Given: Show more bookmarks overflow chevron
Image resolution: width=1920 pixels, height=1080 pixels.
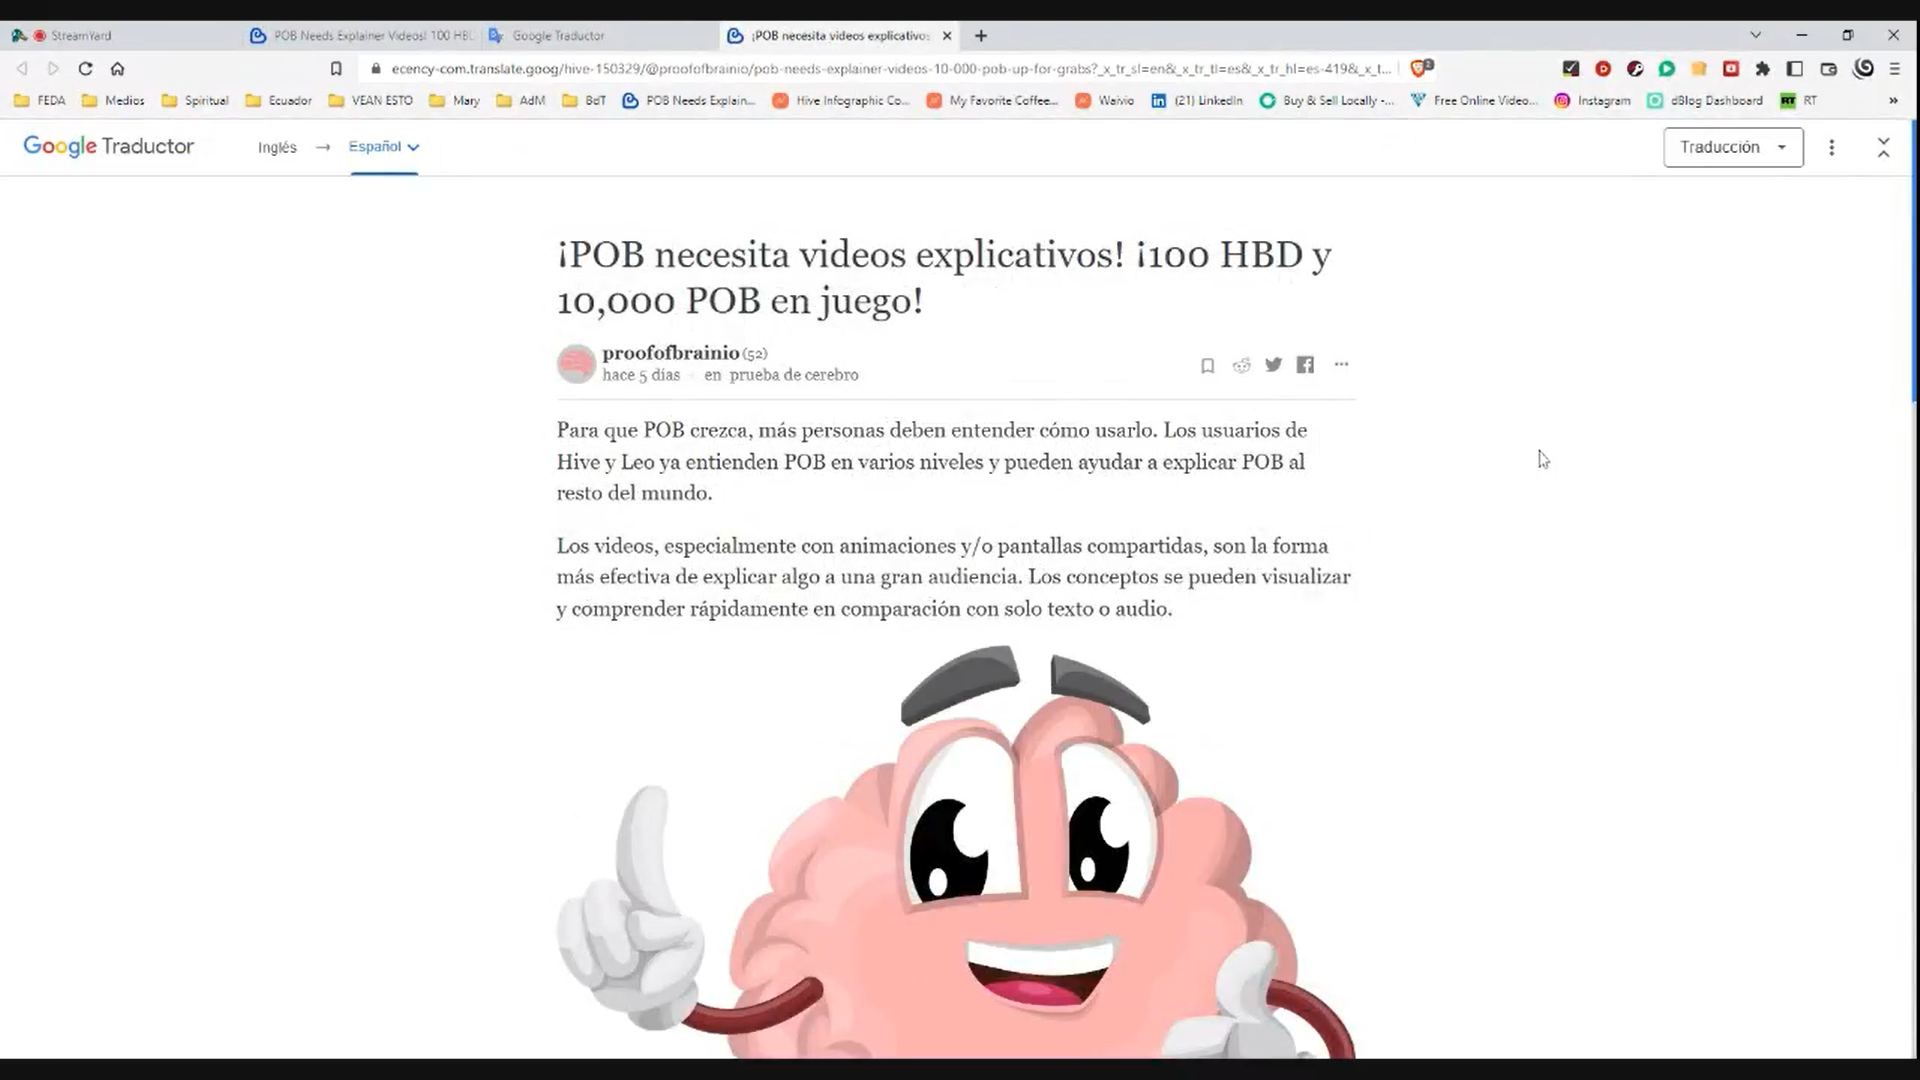Looking at the screenshot, I should pyautogui.click(x=1892, y=100).
